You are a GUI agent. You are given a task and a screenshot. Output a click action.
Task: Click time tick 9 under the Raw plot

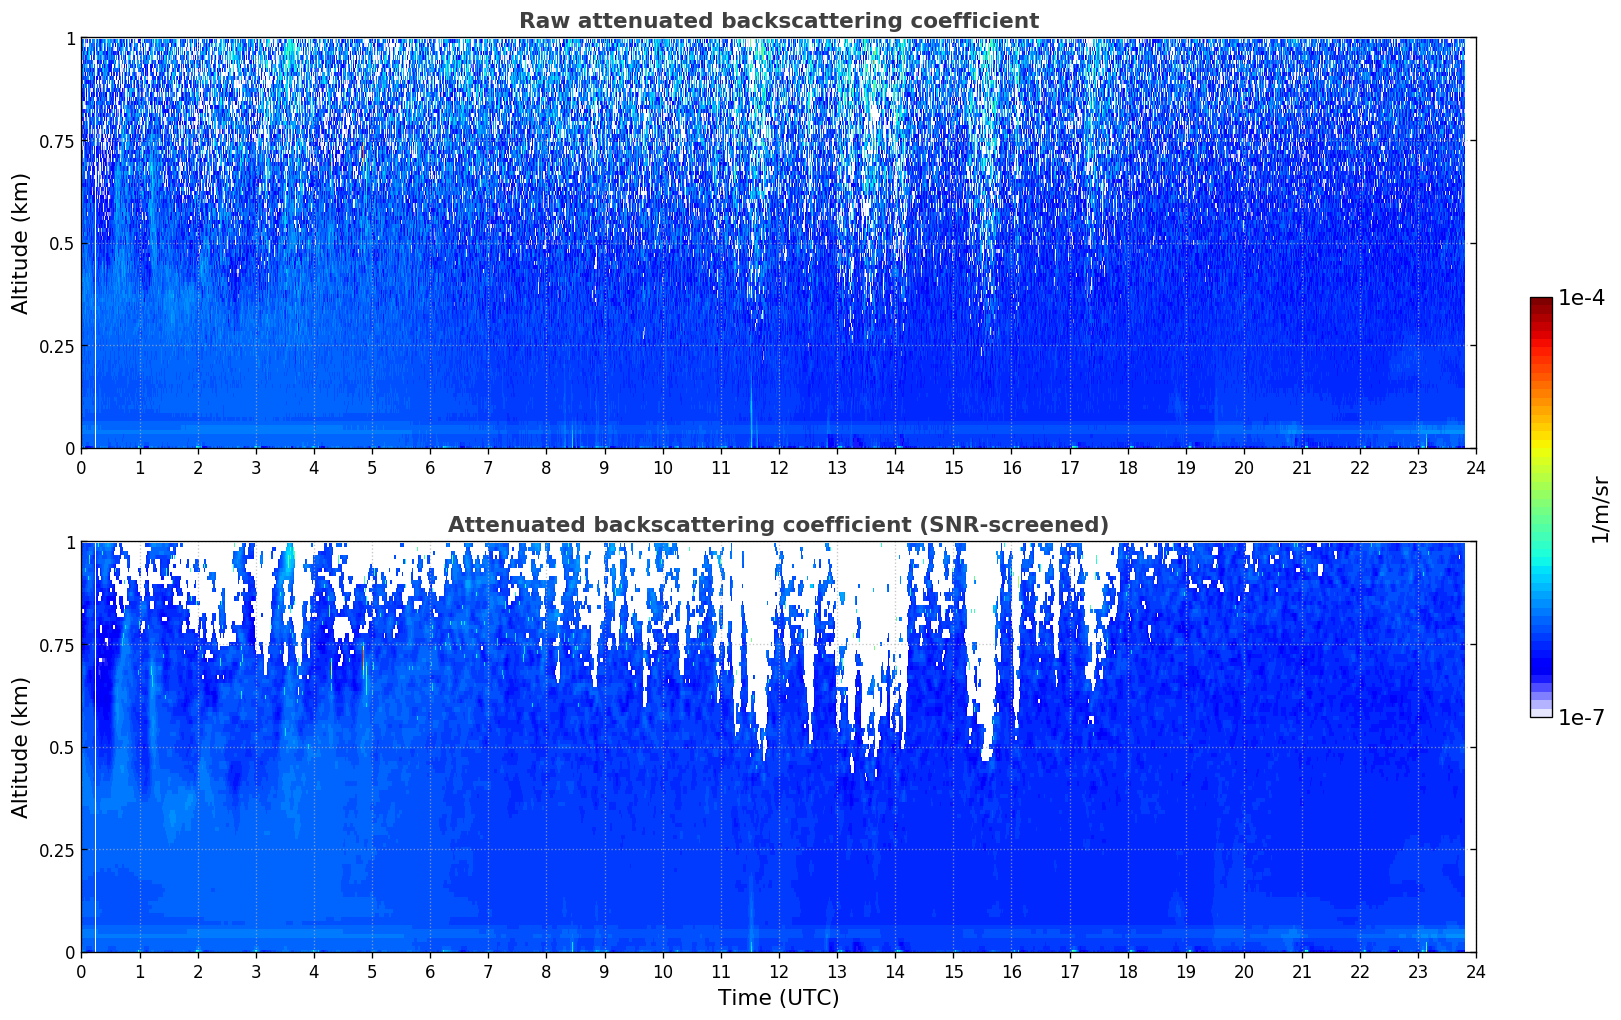[x=604, y=467]
